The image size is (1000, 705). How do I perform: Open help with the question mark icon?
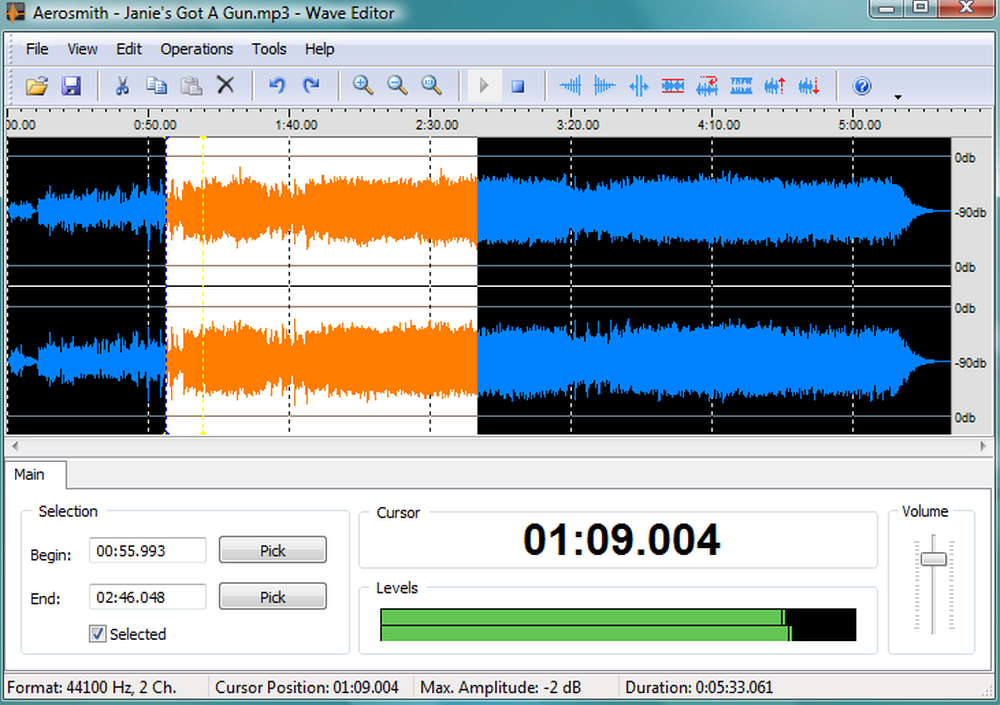click(862, 85)
